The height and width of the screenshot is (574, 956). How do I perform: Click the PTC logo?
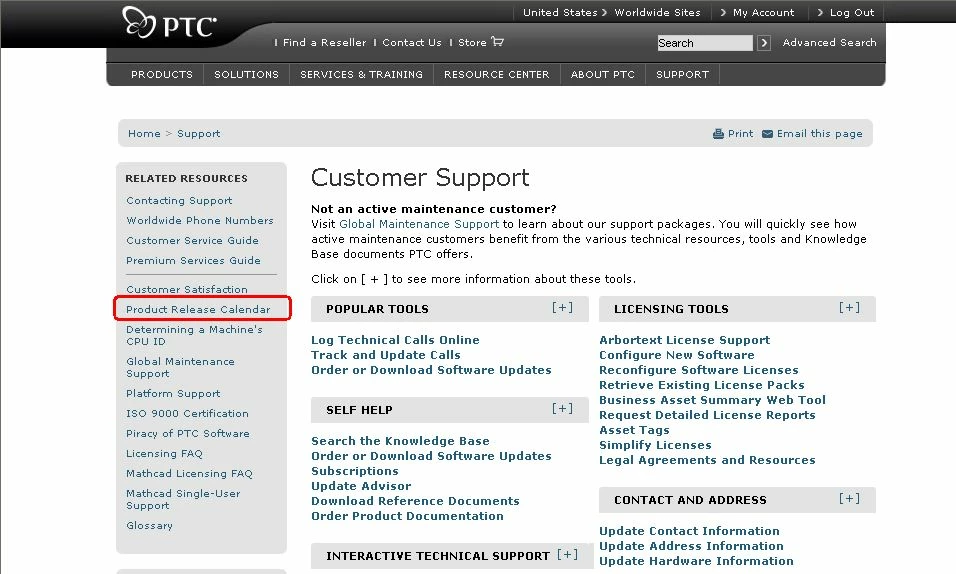(169, 23)
